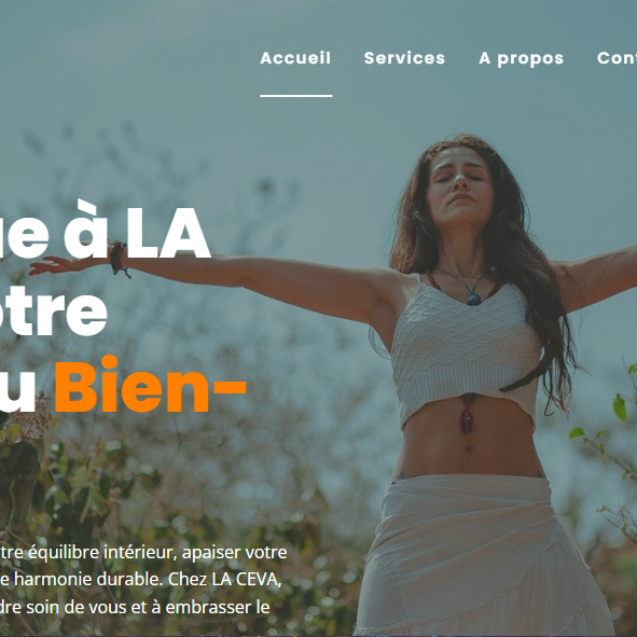637x637 pixels.
Task: Click the blue pendant necklace
Action: point(473,297)
